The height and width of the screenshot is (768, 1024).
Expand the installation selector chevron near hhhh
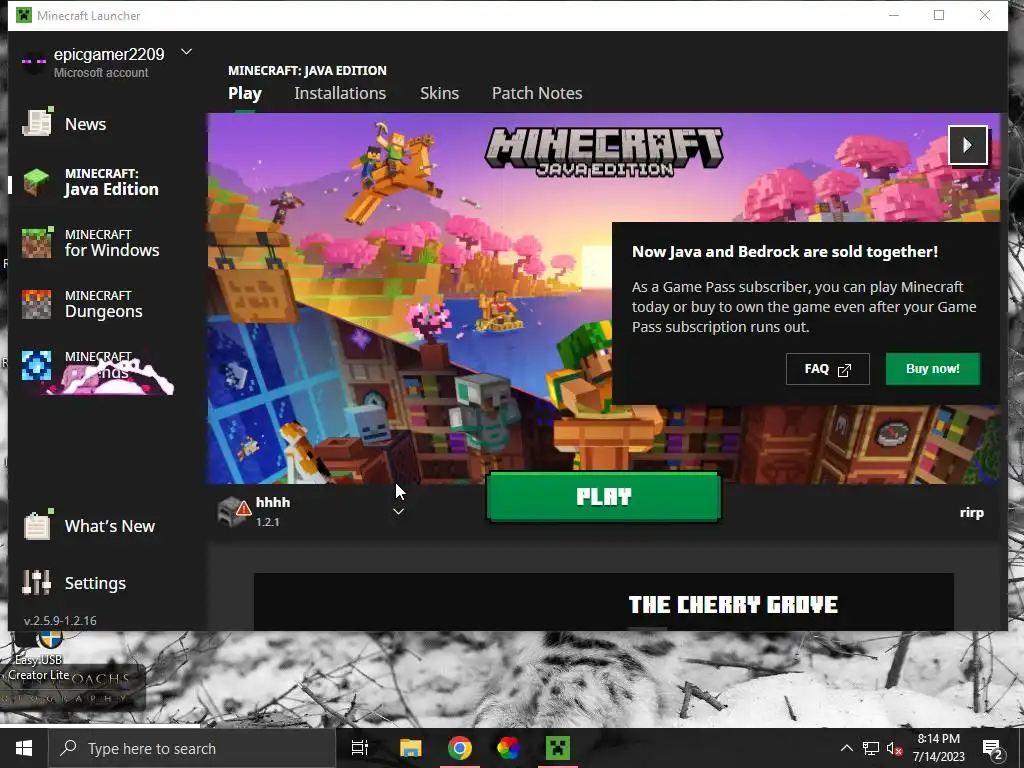click(398, 511)
